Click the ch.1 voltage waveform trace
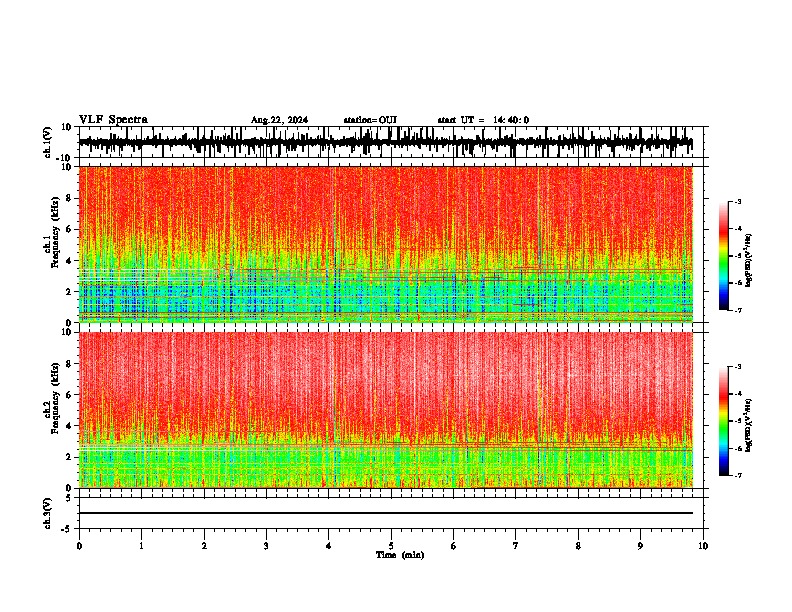This screenshot has height=612, width=792. click(385, 142)
